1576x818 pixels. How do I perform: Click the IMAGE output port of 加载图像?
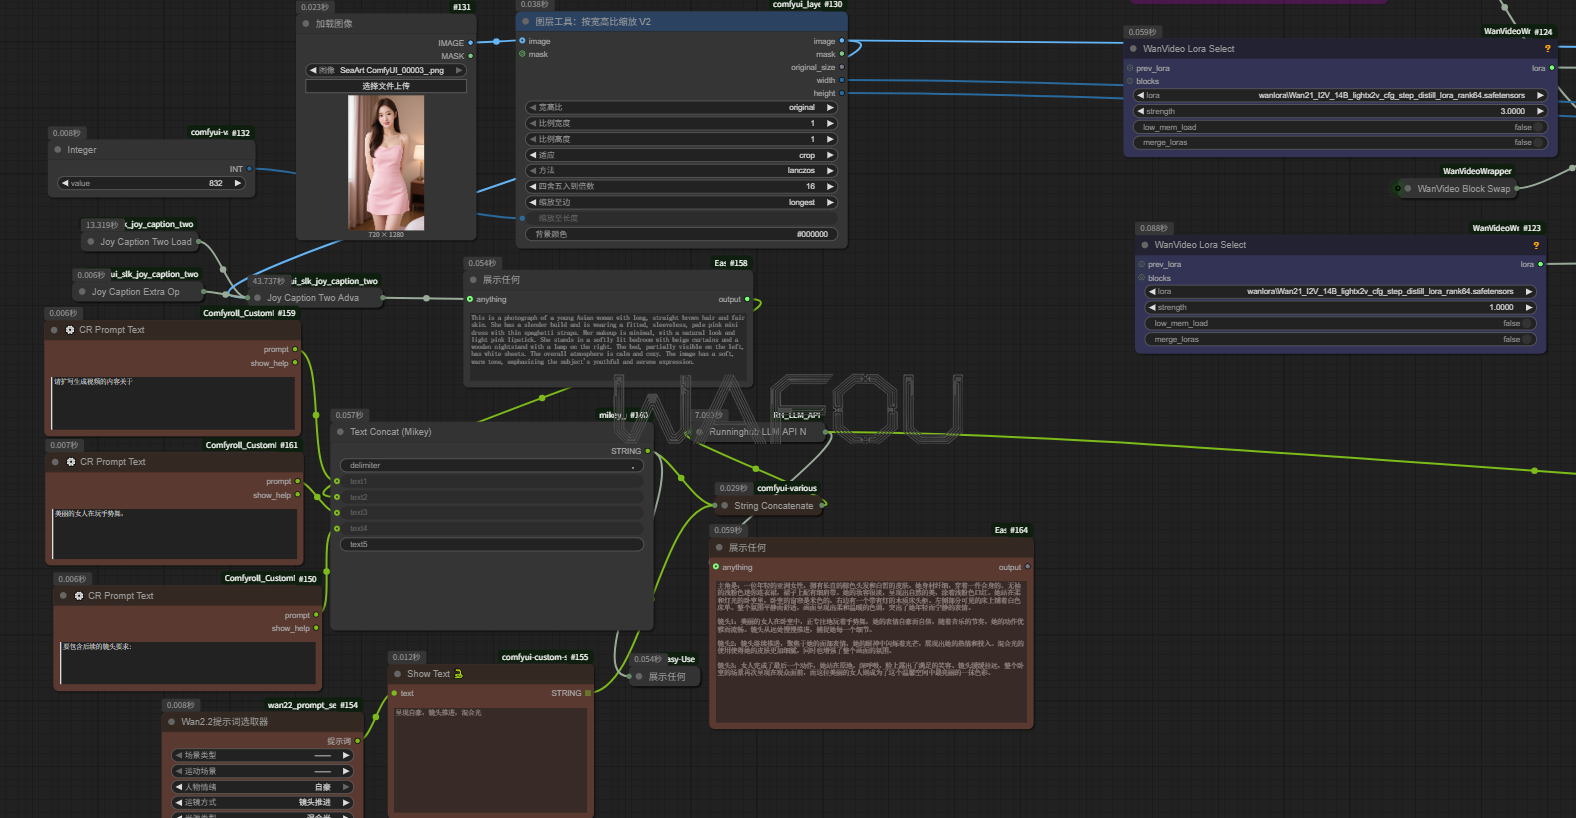[471, 43]
